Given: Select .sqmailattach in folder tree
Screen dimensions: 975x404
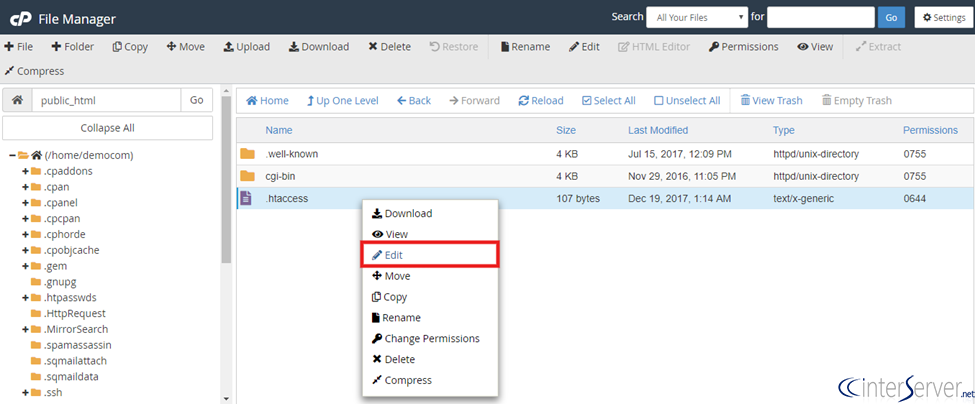Looking at the screenshot, I should [76, 361].
